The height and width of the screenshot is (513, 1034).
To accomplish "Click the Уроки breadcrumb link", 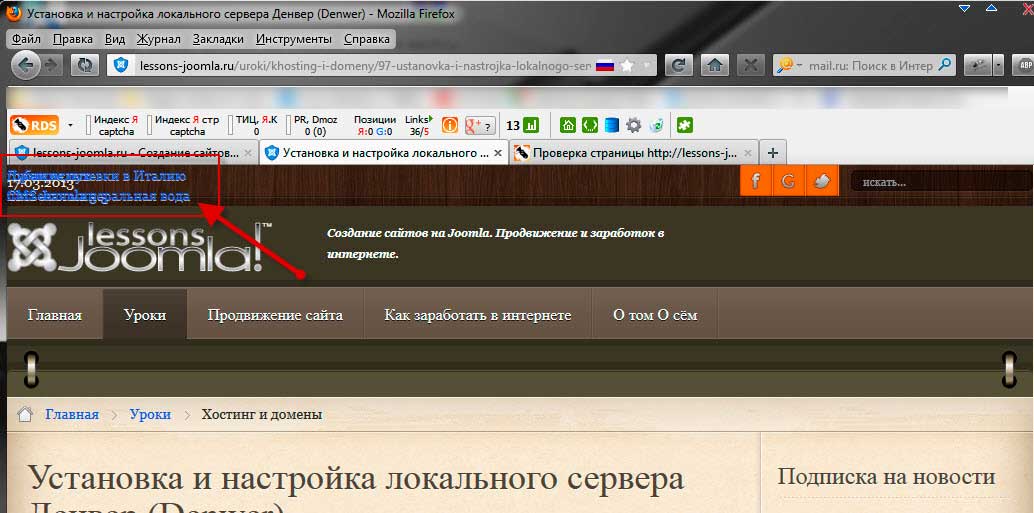I will tap(150, 415).
